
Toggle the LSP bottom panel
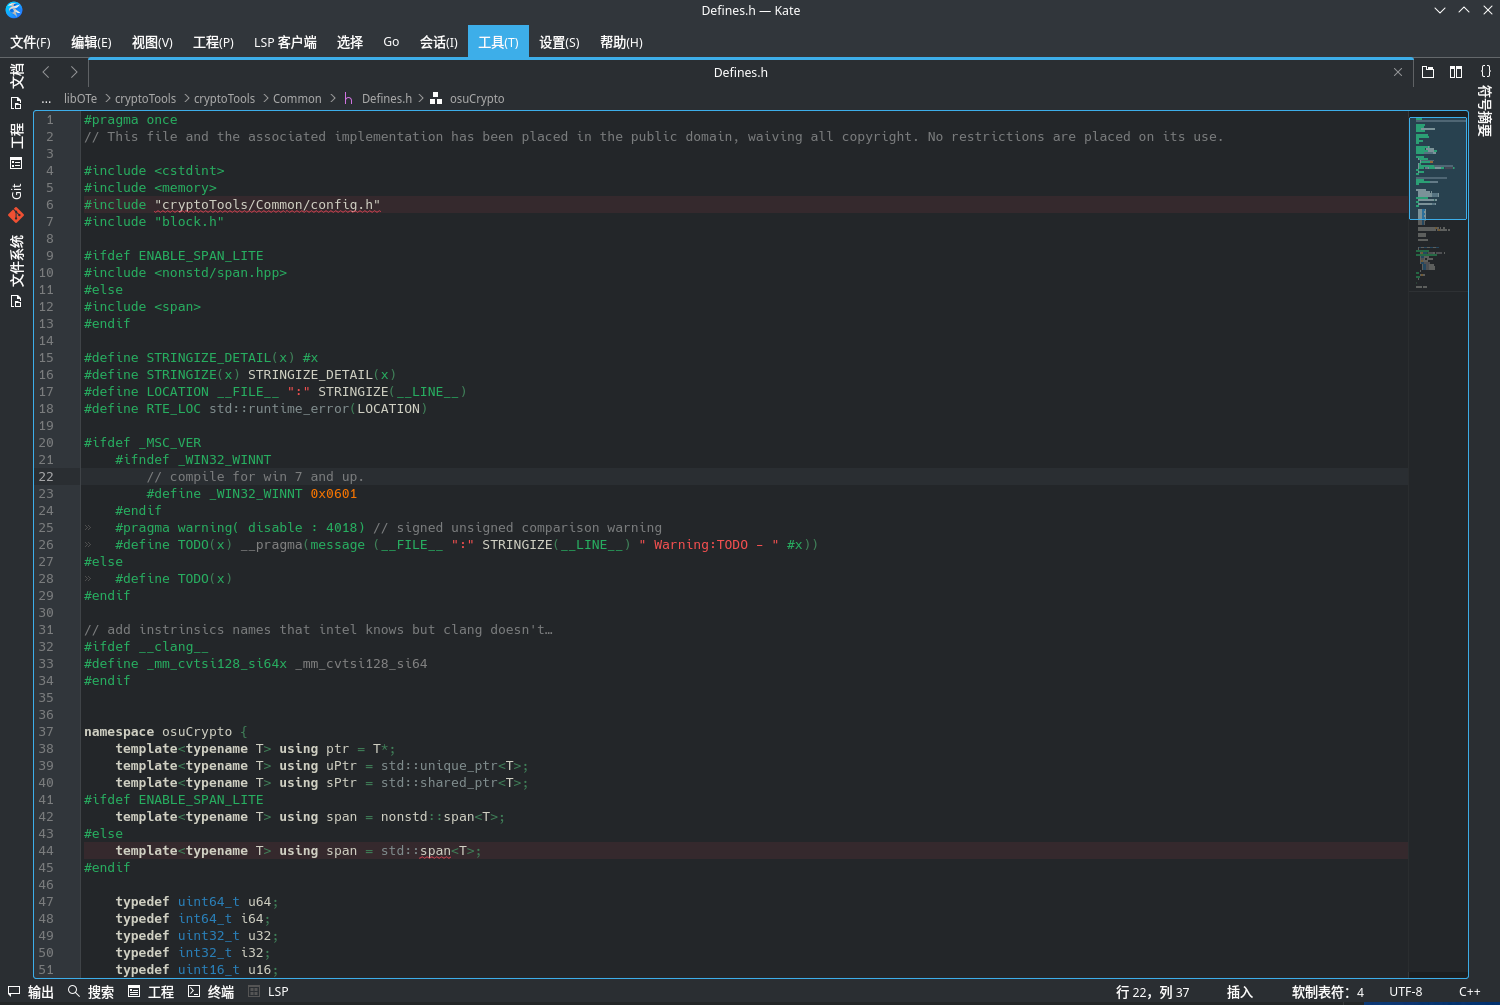(270, 991)
